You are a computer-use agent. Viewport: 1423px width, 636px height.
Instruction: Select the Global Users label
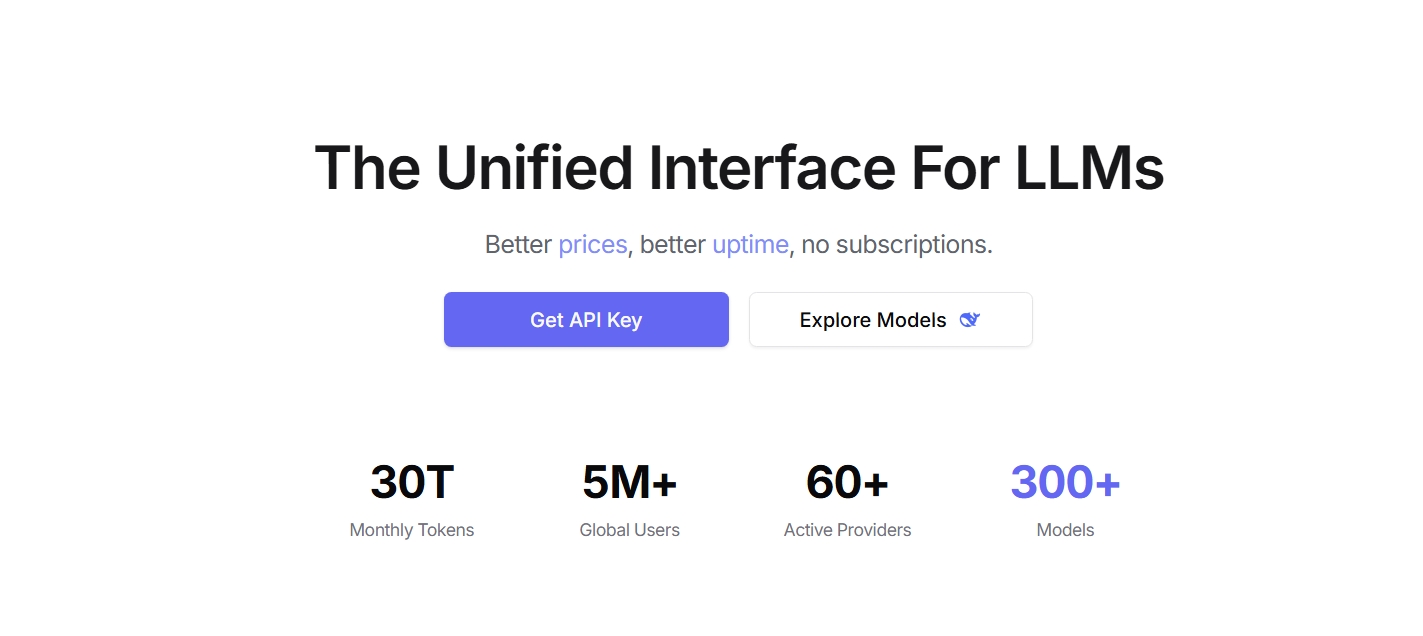click(629, 530)
